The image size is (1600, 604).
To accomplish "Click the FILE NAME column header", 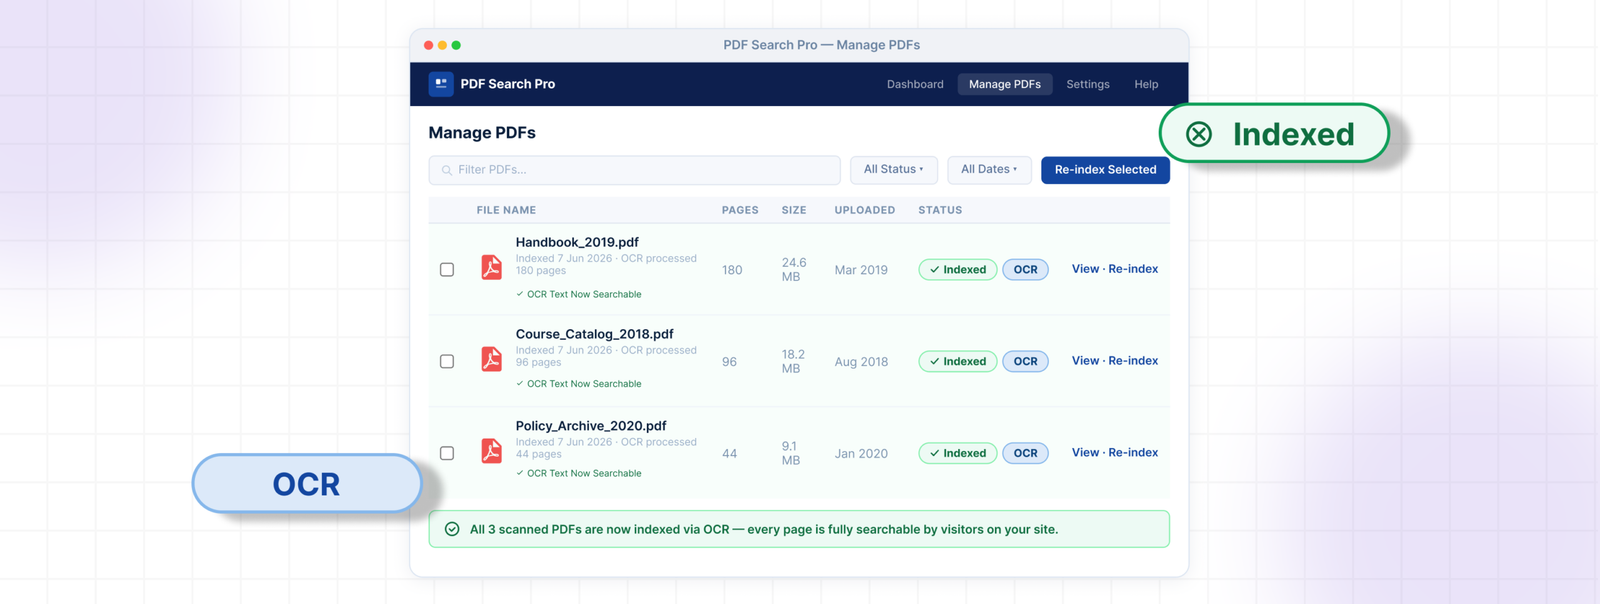I will (506, 210).
